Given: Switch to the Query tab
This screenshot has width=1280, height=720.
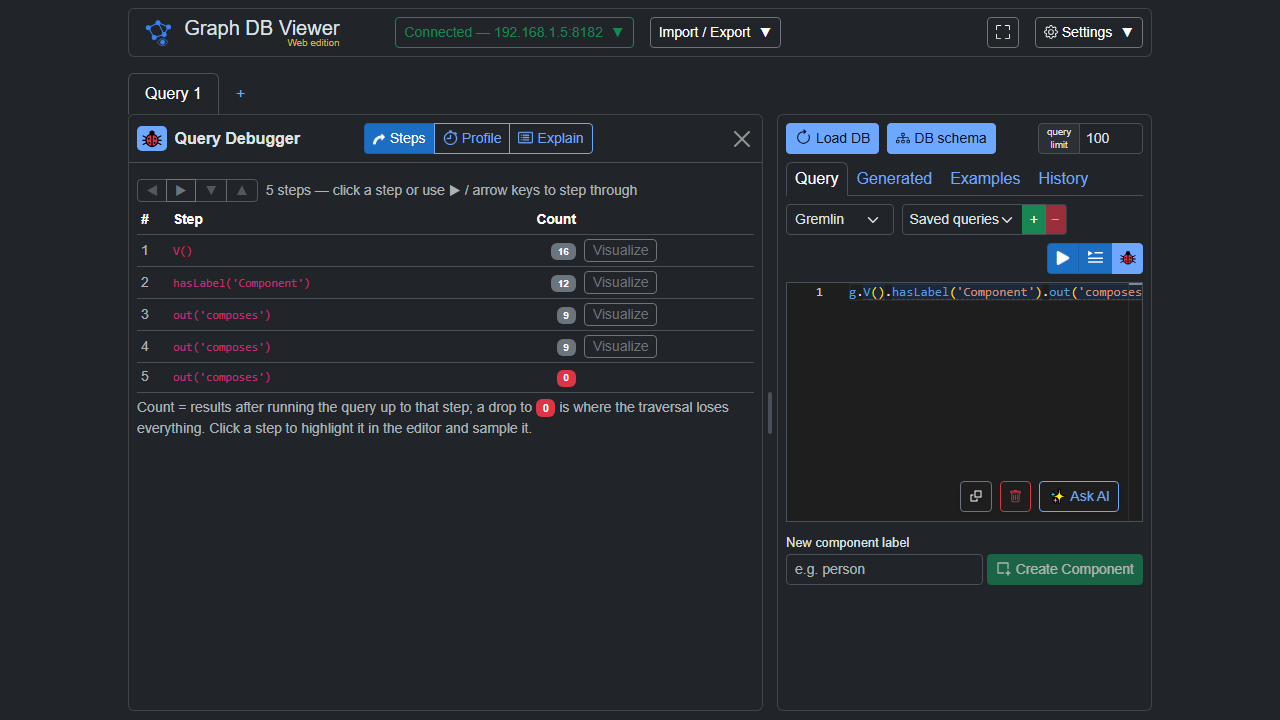Looking at the screenshot, I should (x=816, y=178).
